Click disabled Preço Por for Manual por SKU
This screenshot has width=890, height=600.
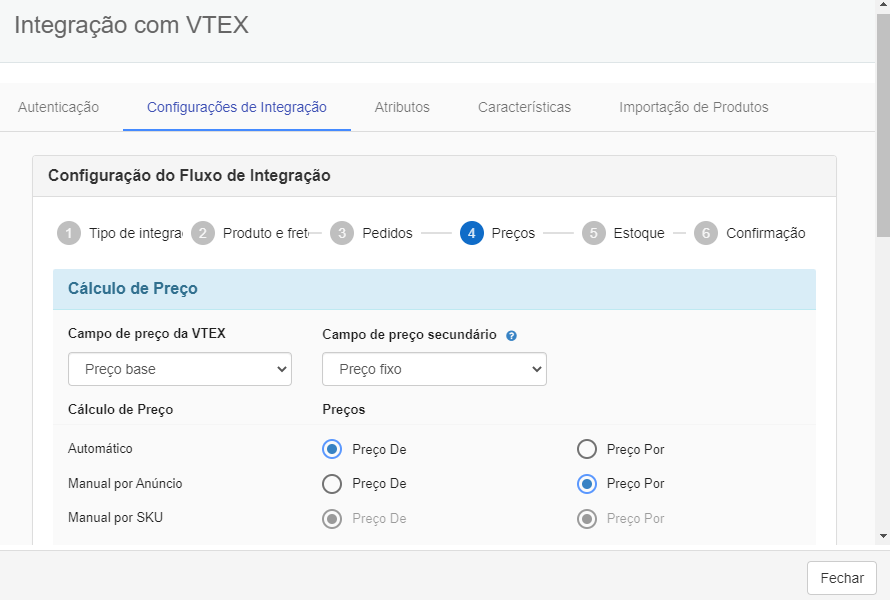pyautogui.click(x=587, y=518)
